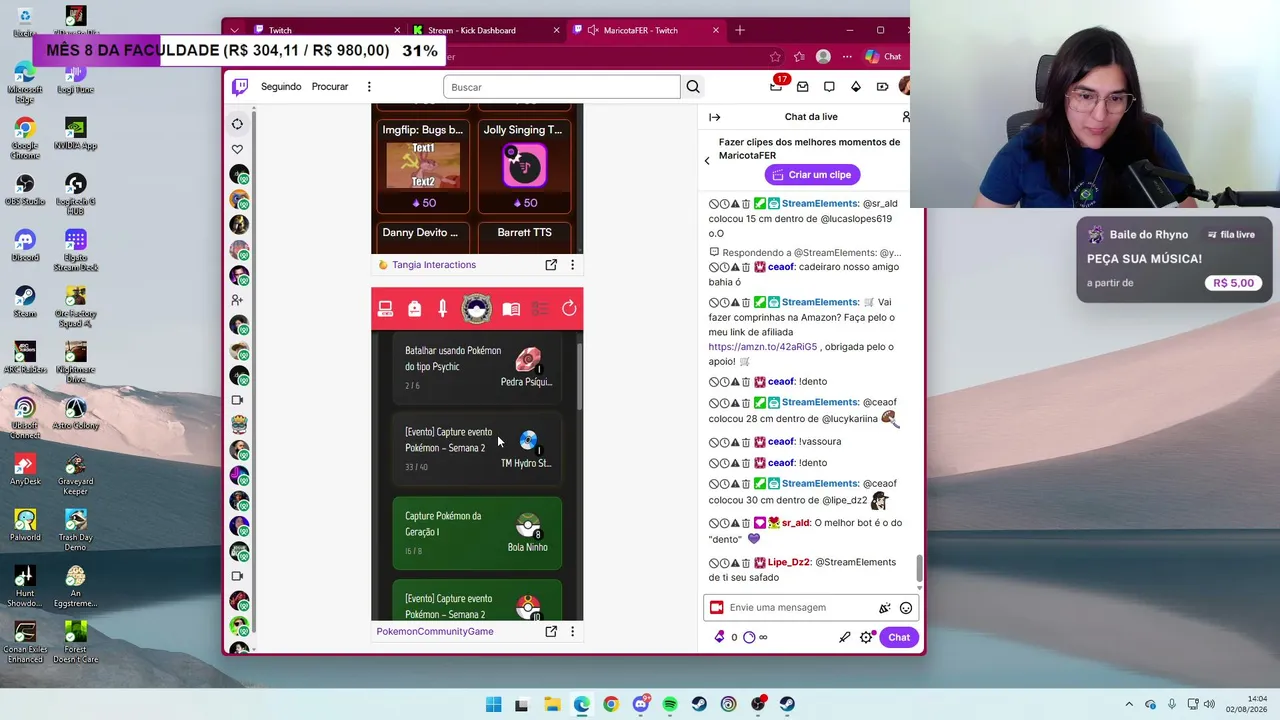The width and height of the screenshot is (1280, 720).
Task: Show hidden system tray icons
Action: coord(1129,705)
